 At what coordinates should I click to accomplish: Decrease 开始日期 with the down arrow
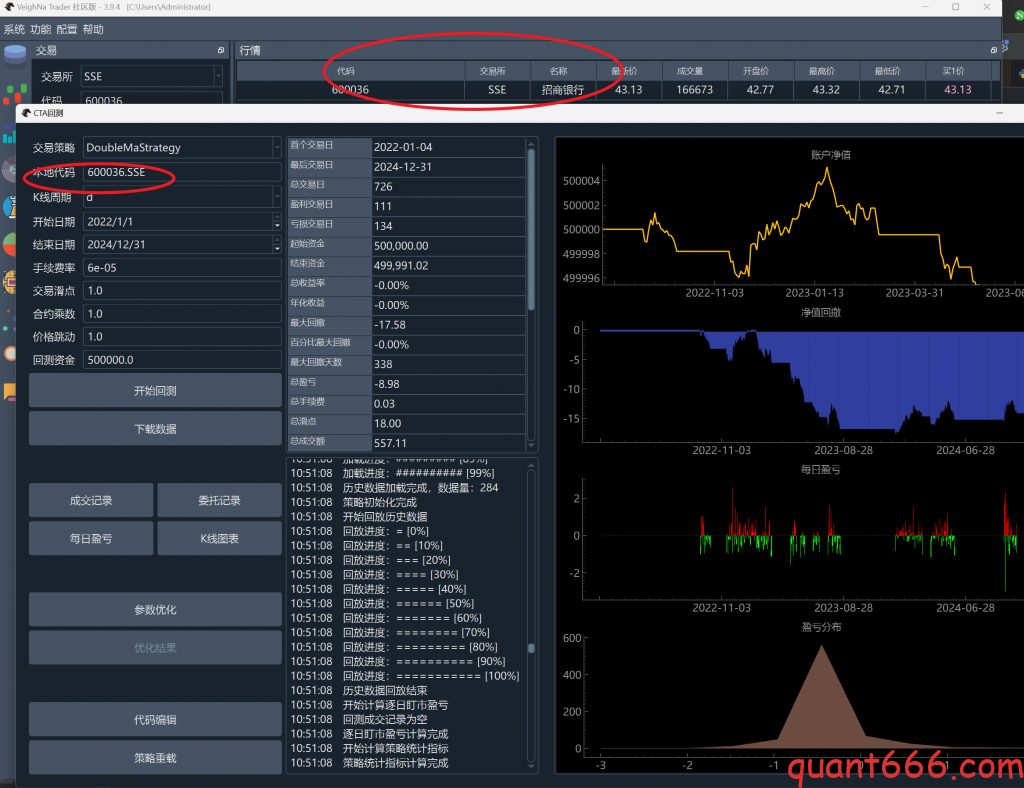pyautogui.click(x=277, y=226)
